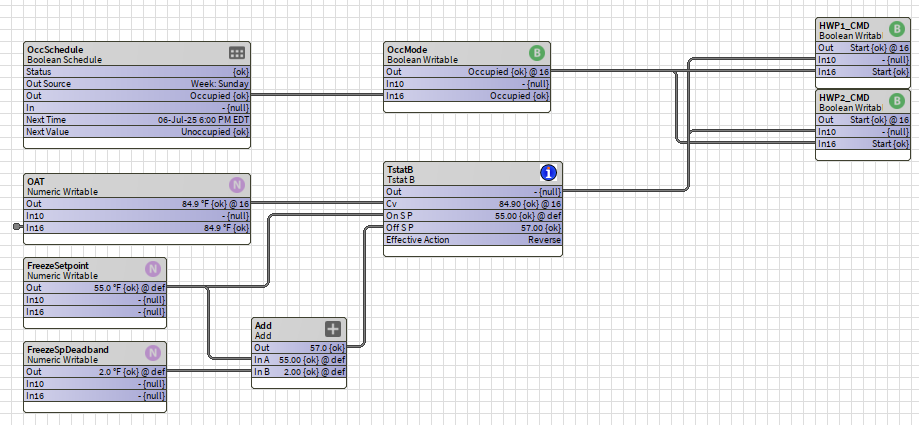
Task: Click the Effective Action row in TstatB
Action: click(472, 240)
